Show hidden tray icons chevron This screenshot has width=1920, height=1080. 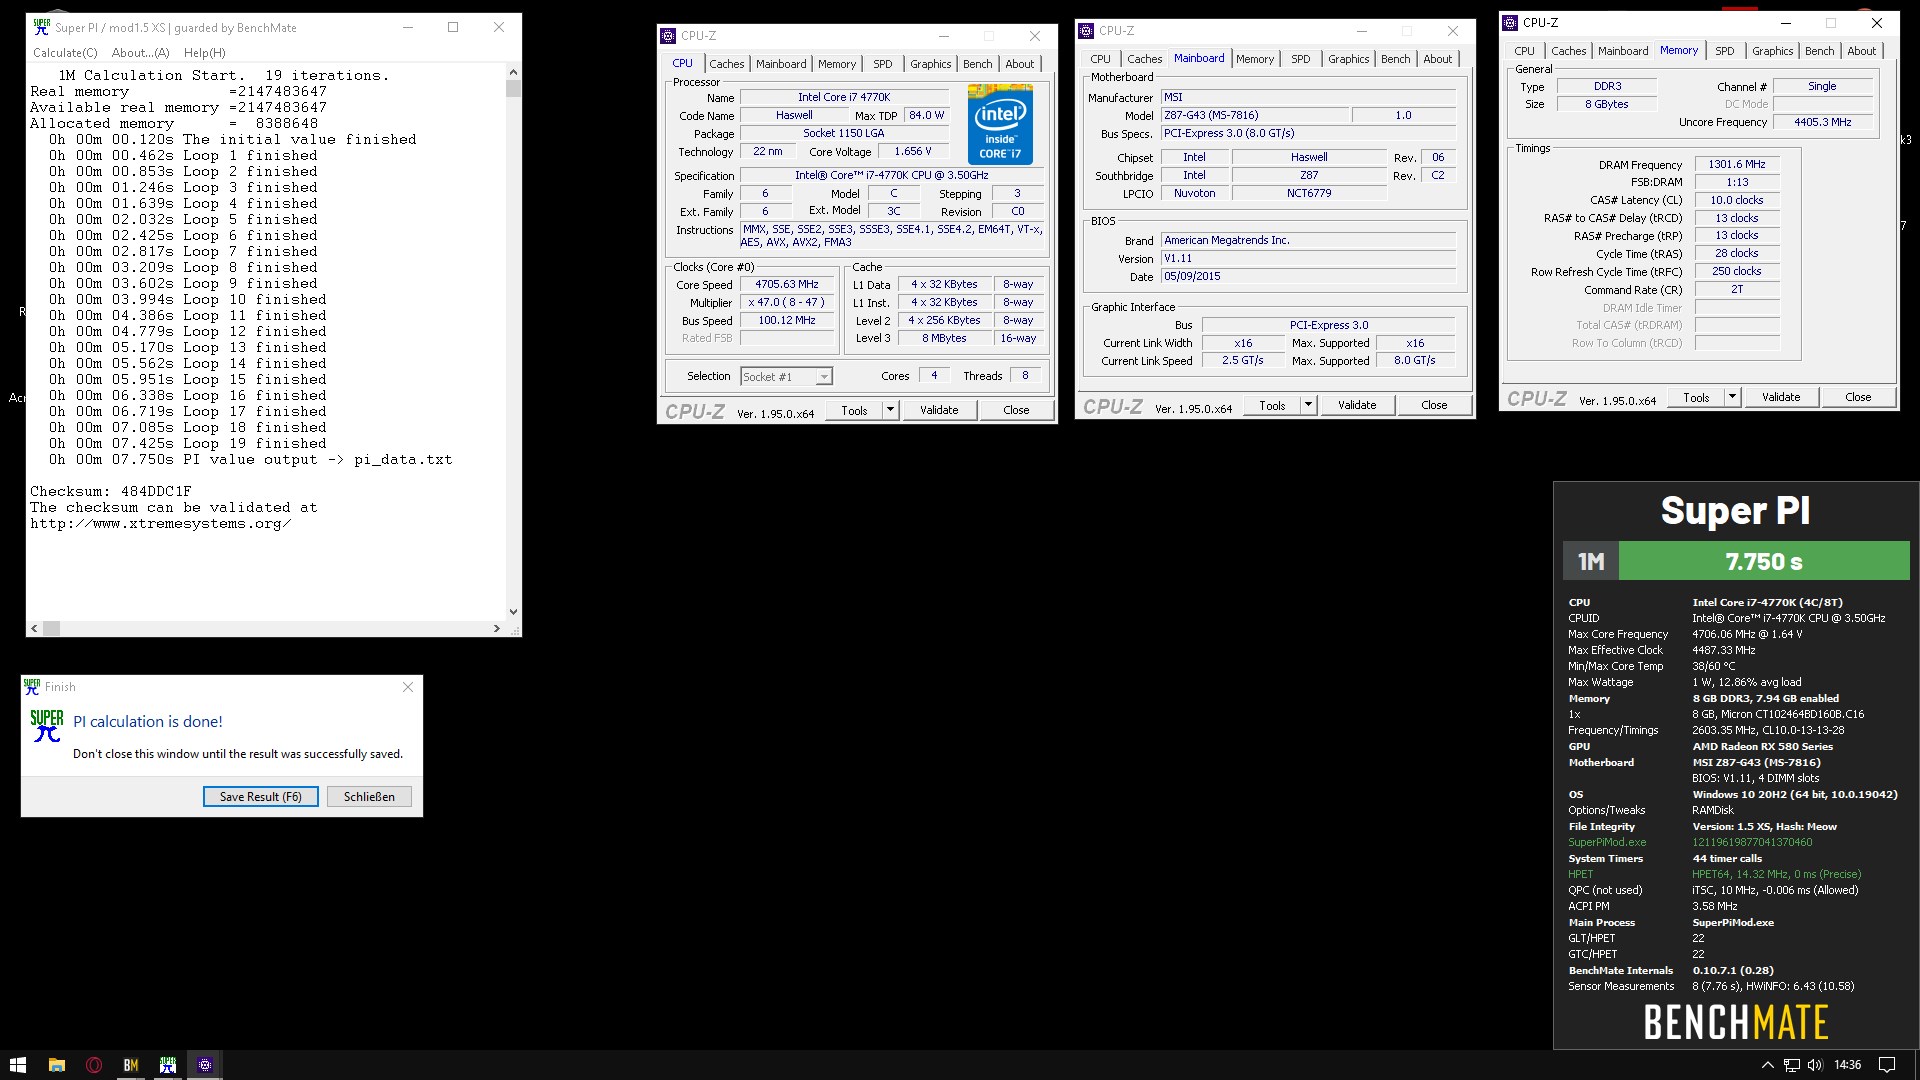click(1767, 1065)
